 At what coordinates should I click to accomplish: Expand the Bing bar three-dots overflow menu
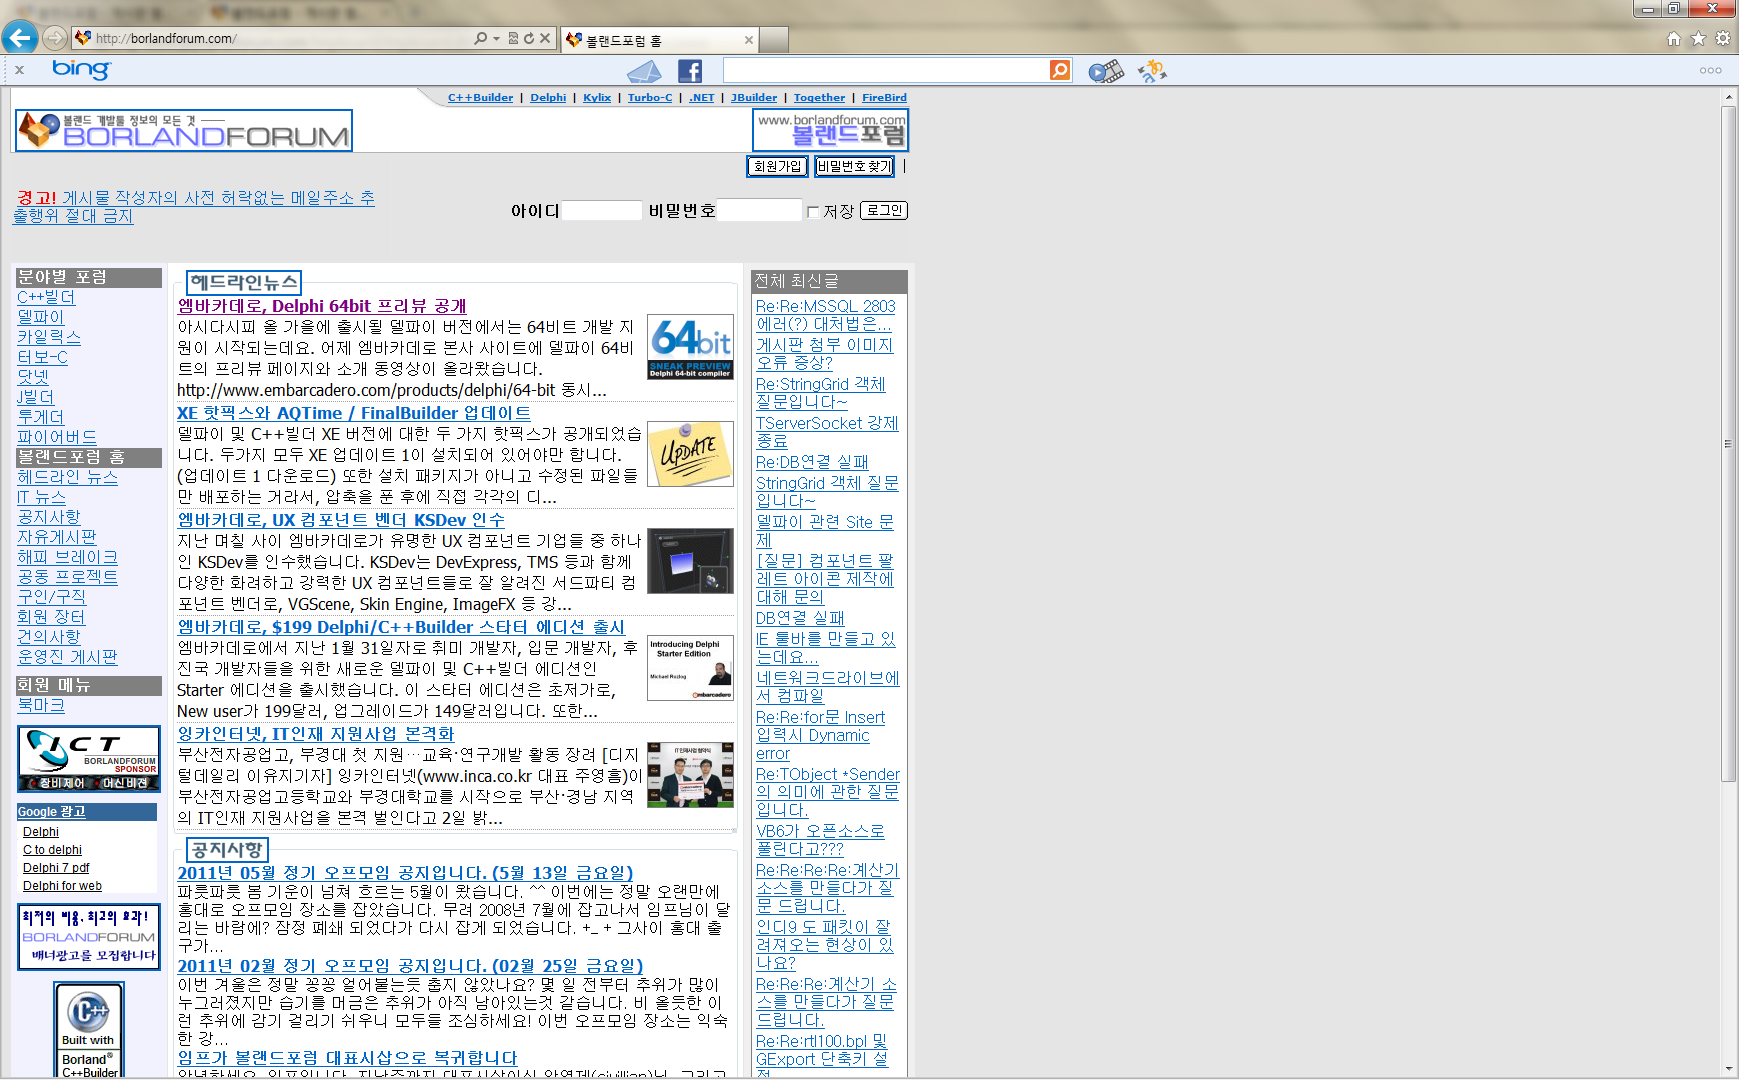[1710, 70]
